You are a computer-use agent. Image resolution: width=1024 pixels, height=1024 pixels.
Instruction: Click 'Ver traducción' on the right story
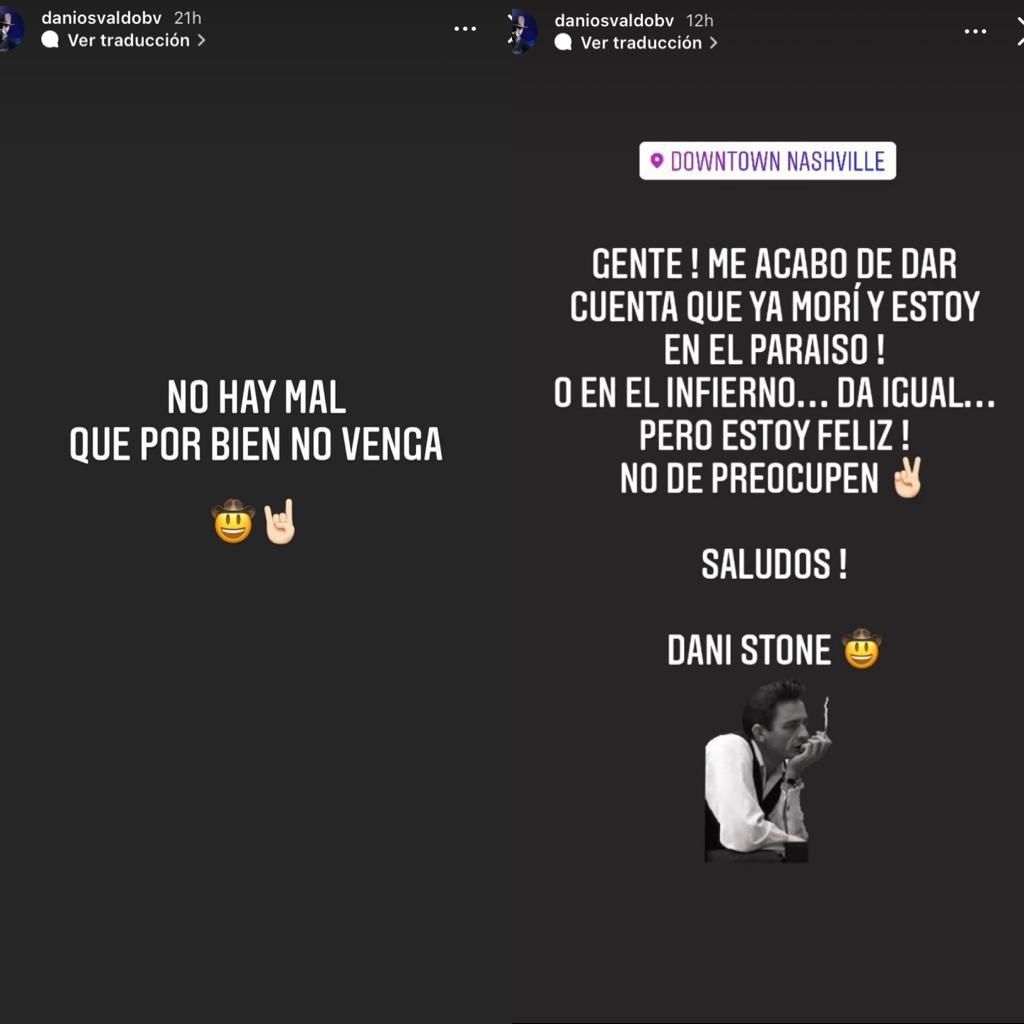pyautogui.click(x=641, y=42)
